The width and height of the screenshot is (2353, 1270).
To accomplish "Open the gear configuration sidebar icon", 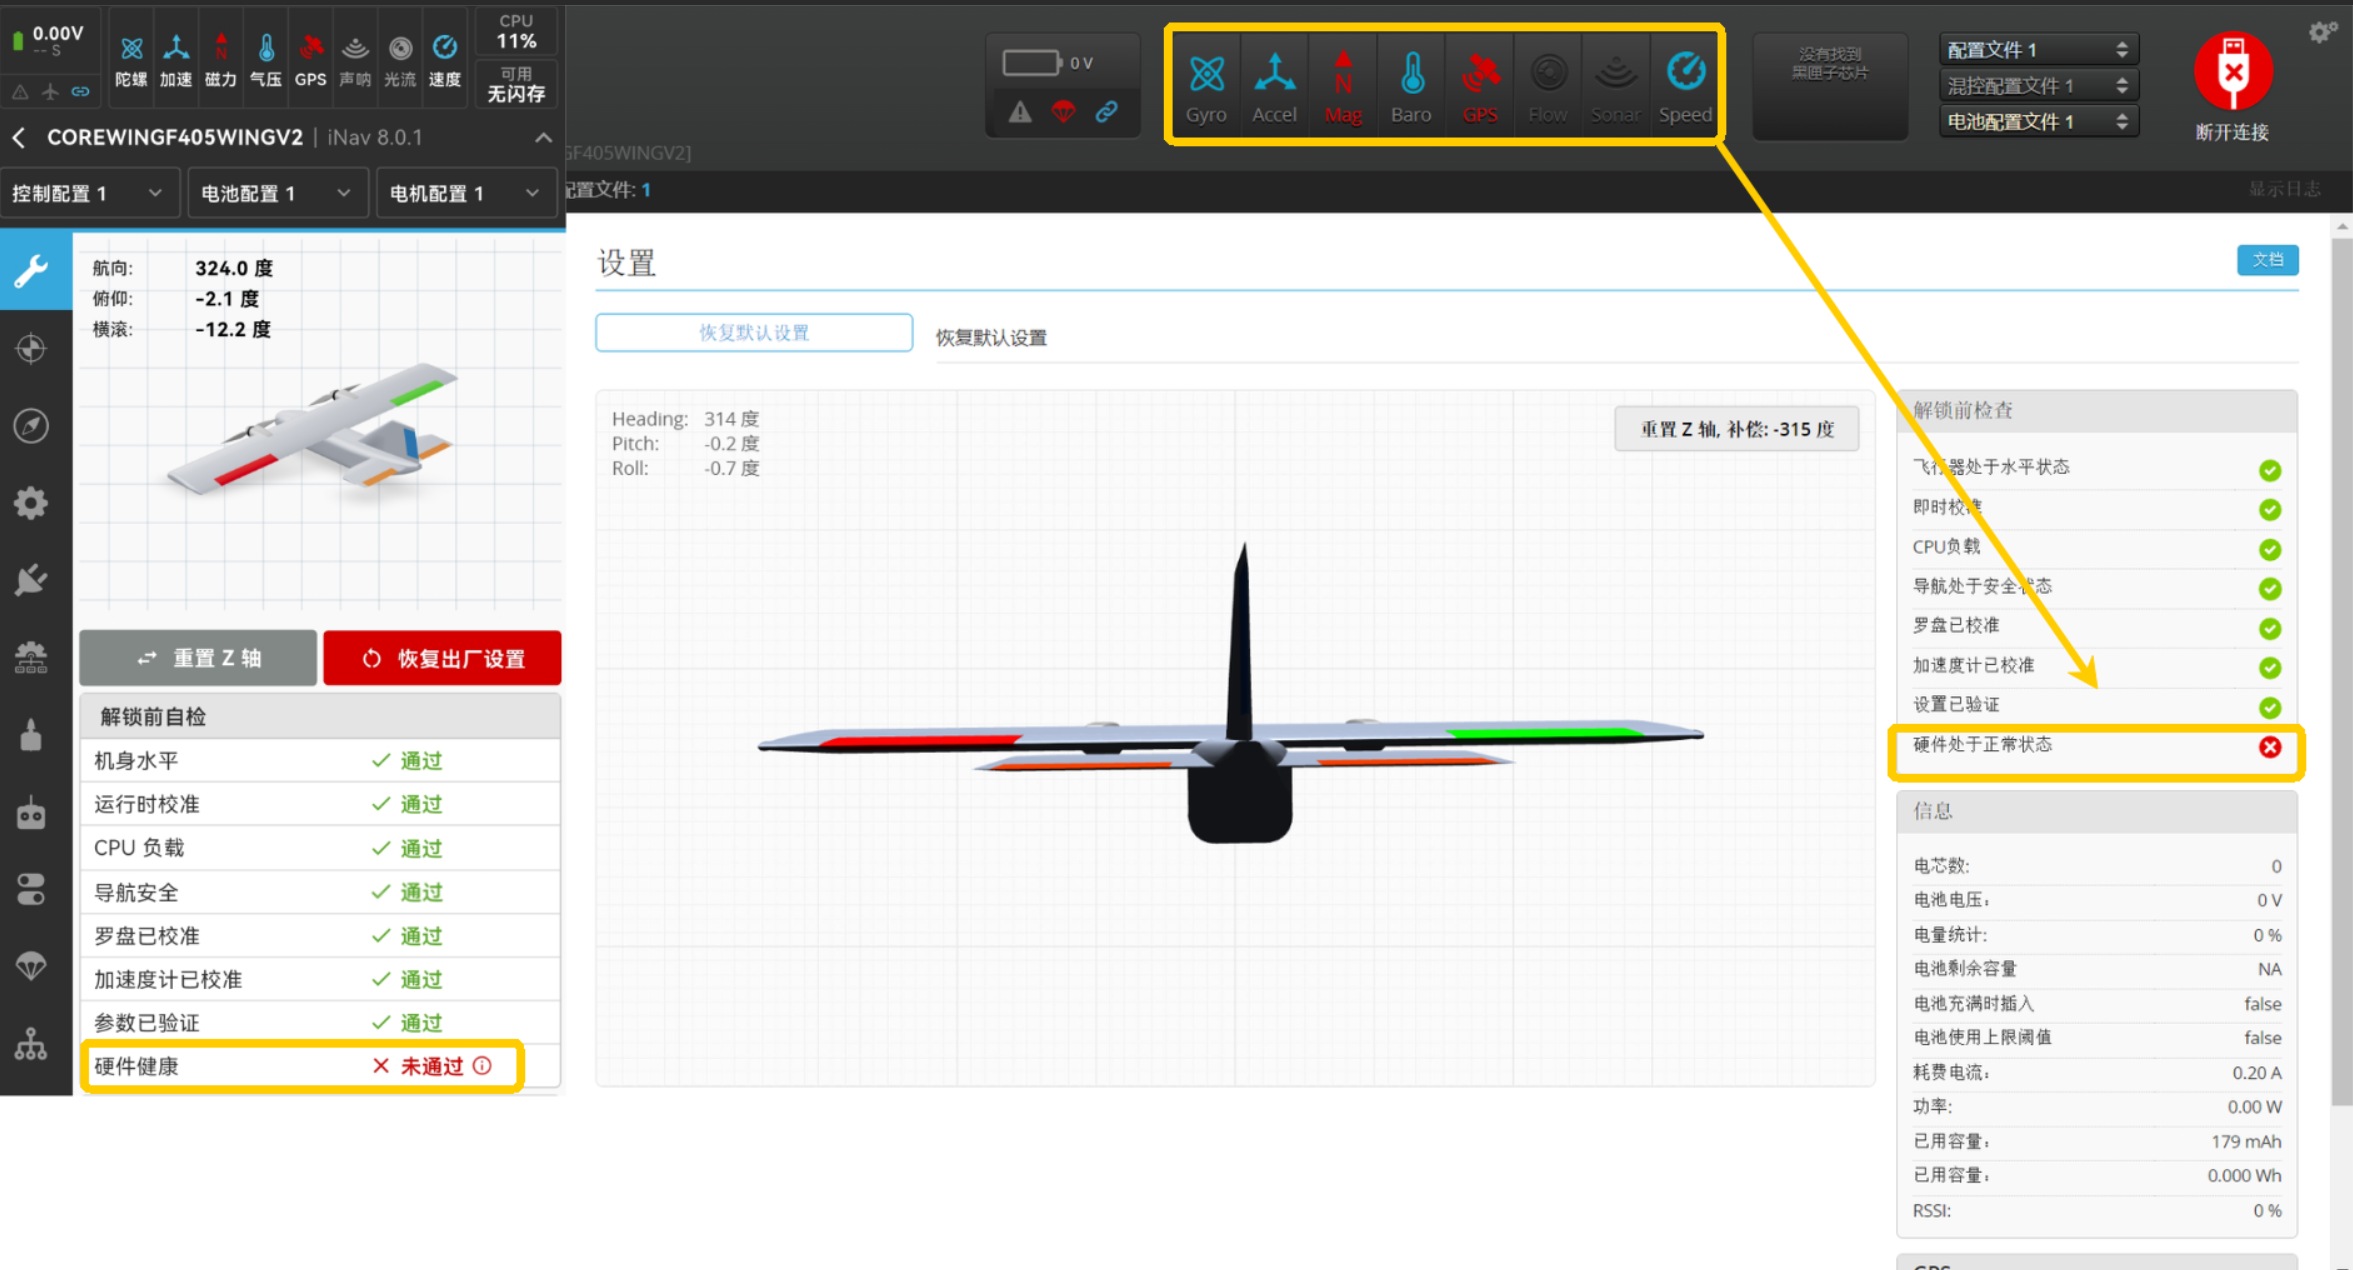I will coord(32,503).
